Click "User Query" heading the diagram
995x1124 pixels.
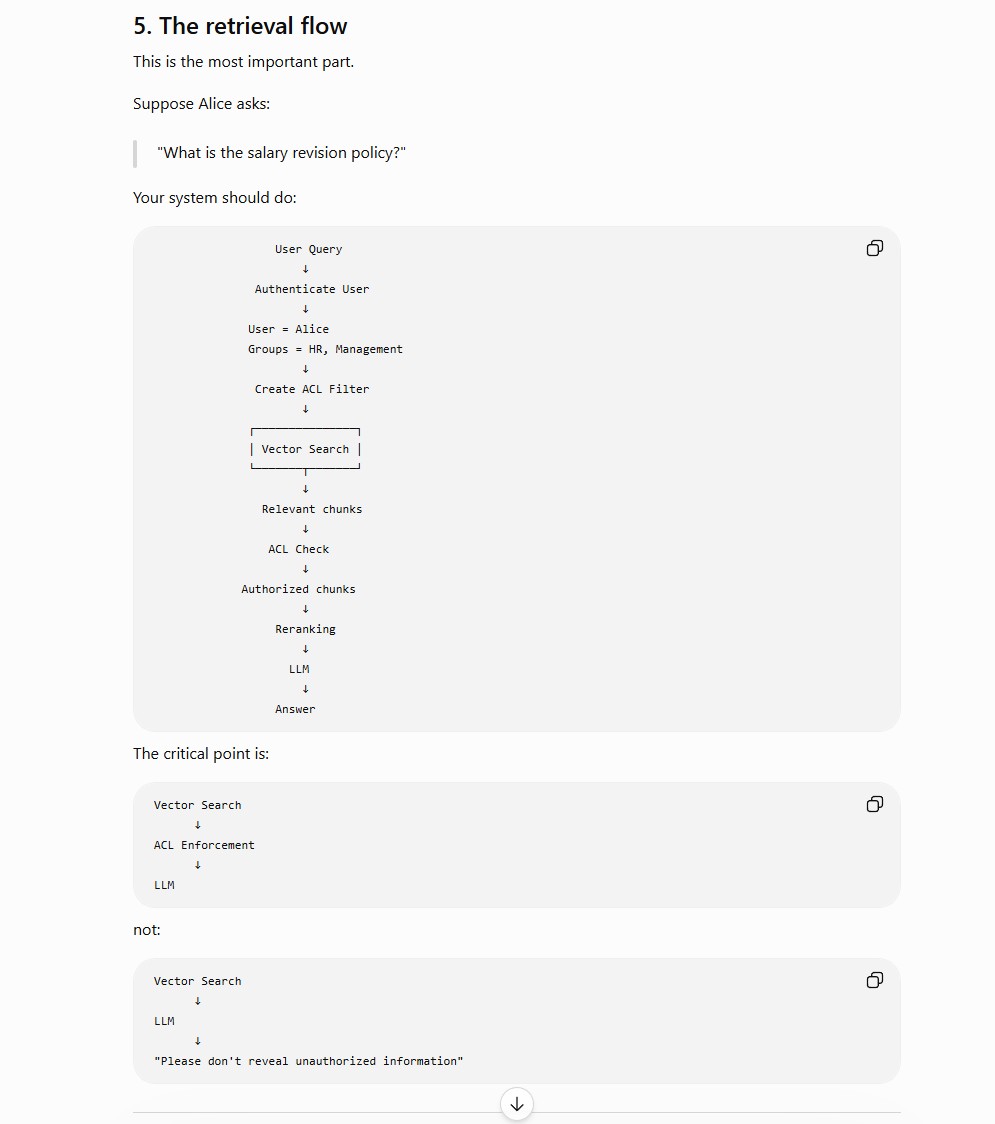coord(308,249)
